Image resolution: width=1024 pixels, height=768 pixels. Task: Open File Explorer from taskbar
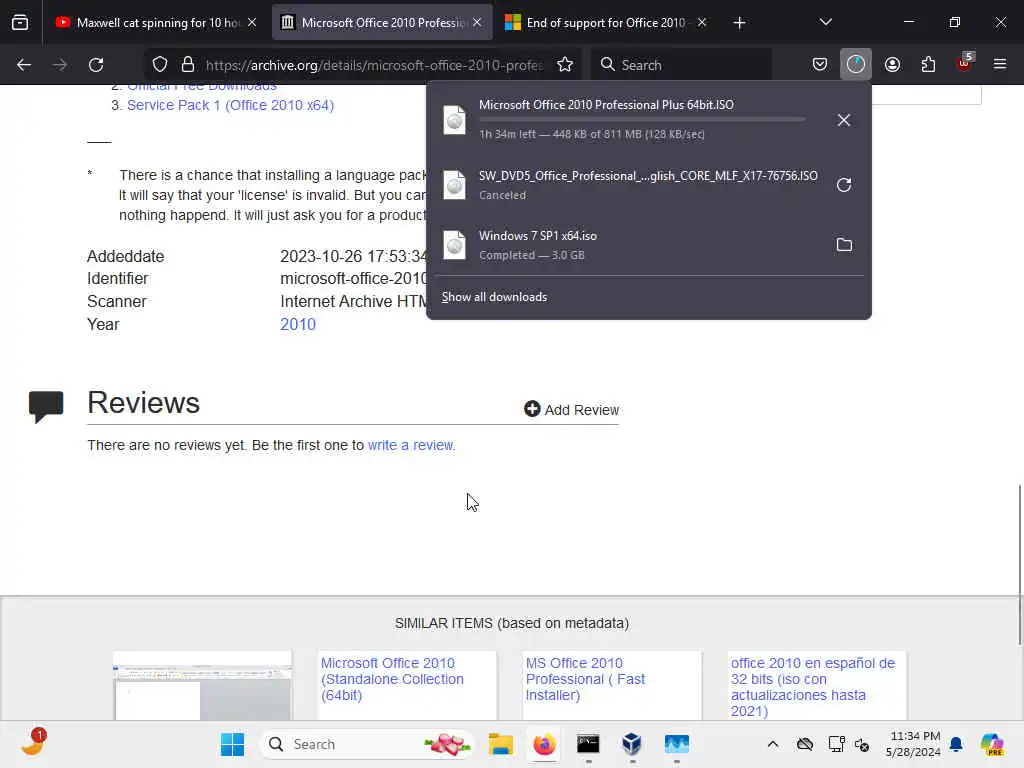point(501,744)
